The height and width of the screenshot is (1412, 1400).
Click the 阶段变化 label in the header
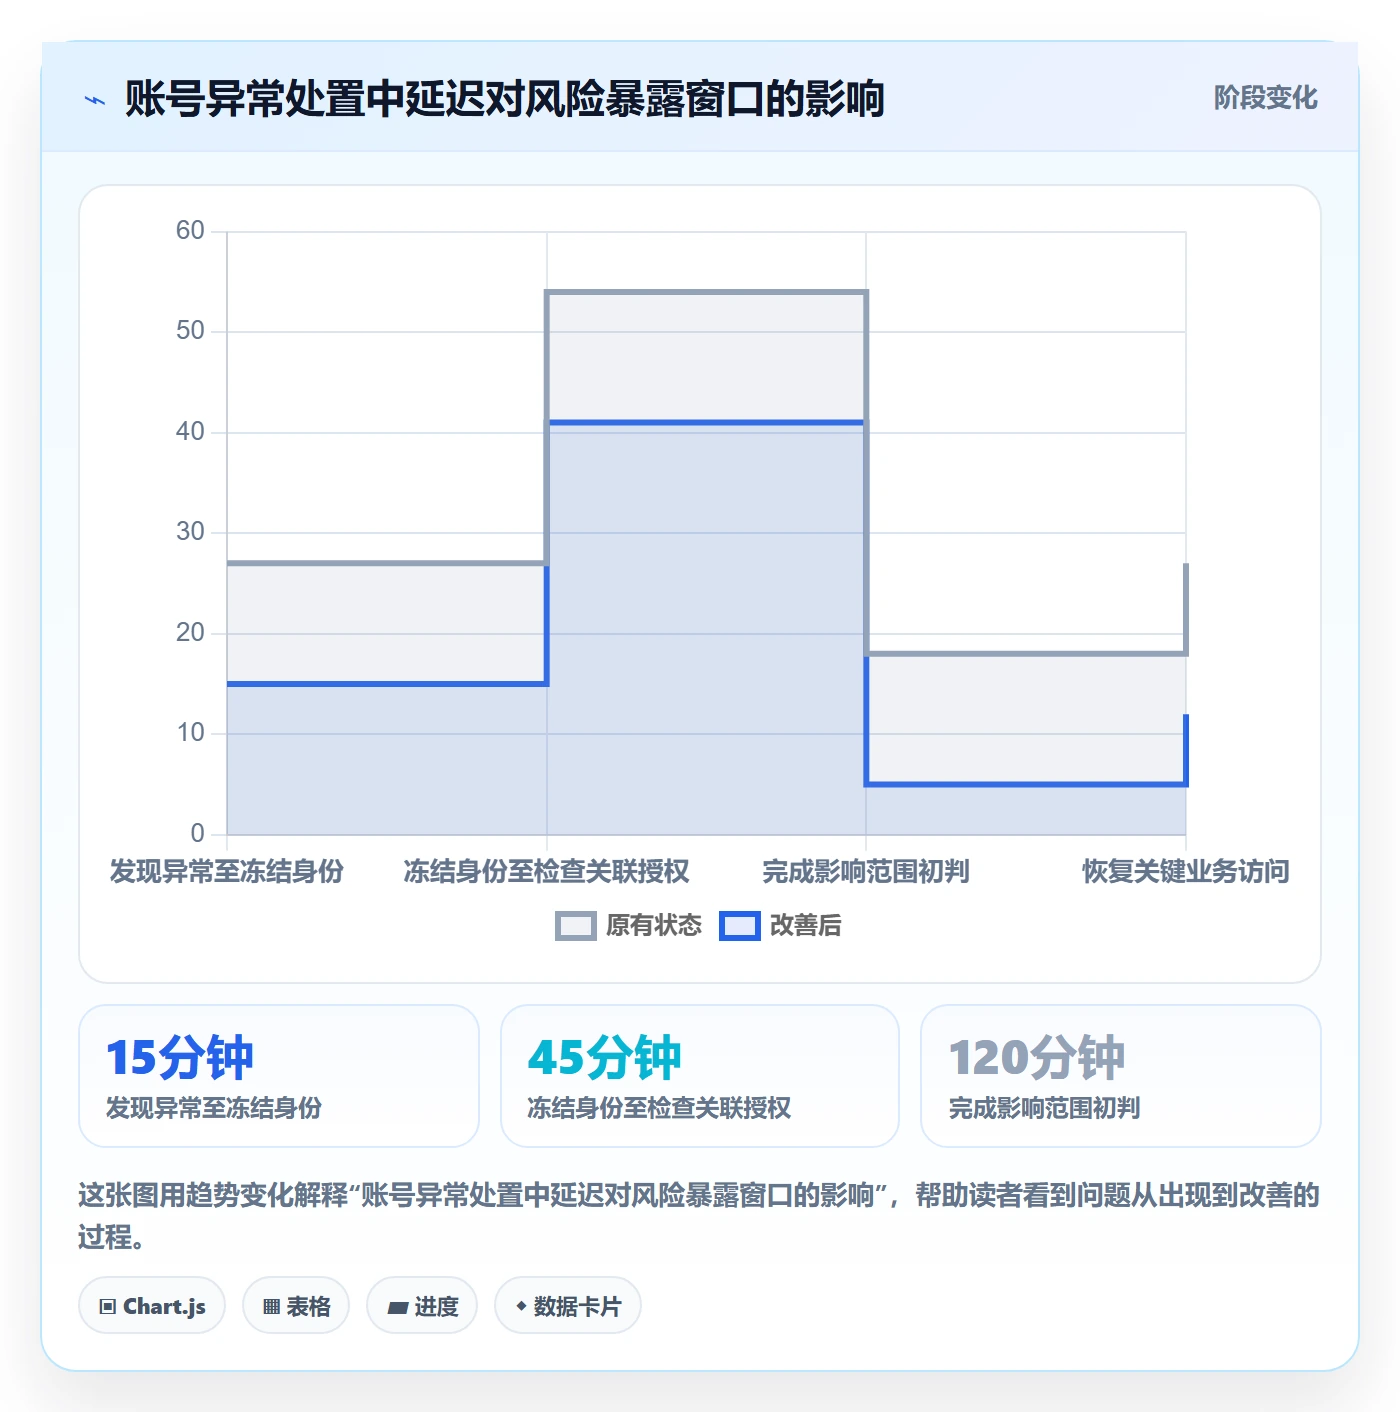1265,98
